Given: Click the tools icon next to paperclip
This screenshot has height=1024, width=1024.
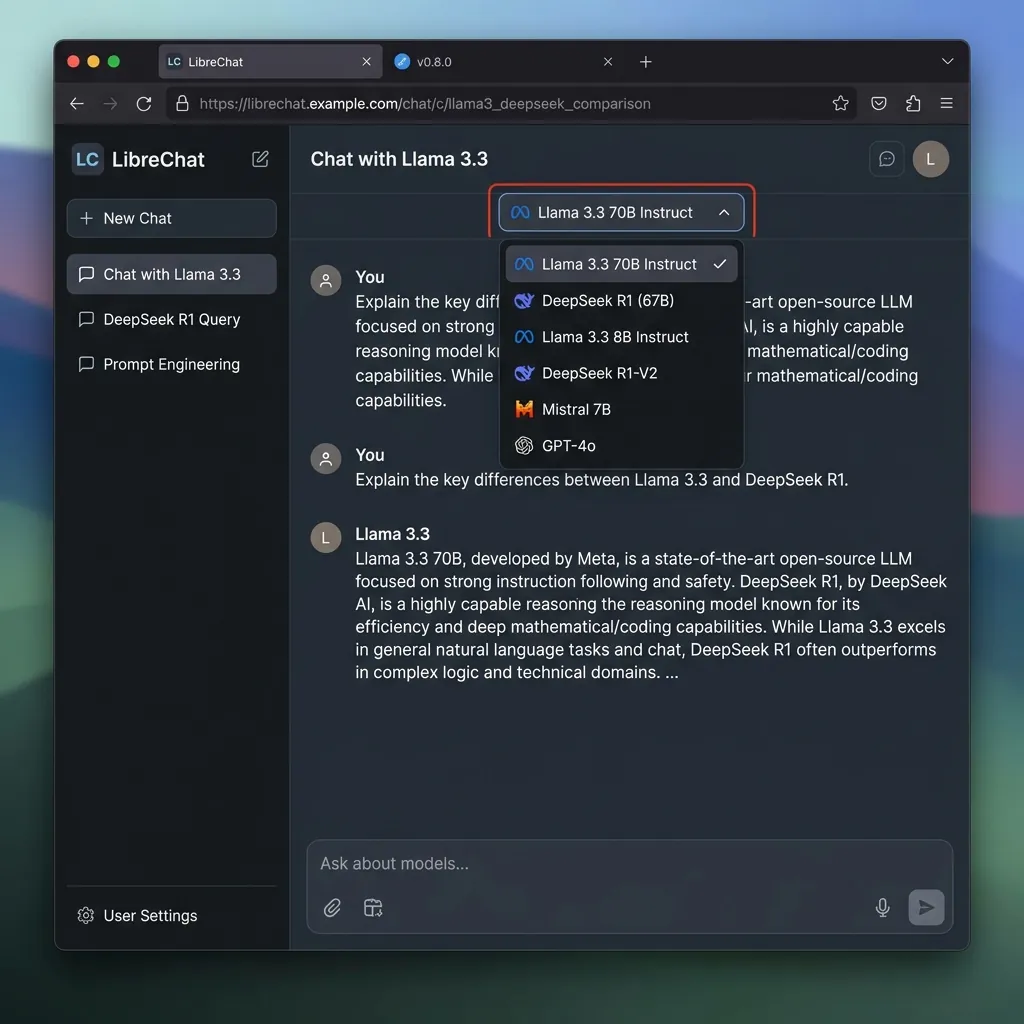Looking at the screenshot, I should coord(373,907).
